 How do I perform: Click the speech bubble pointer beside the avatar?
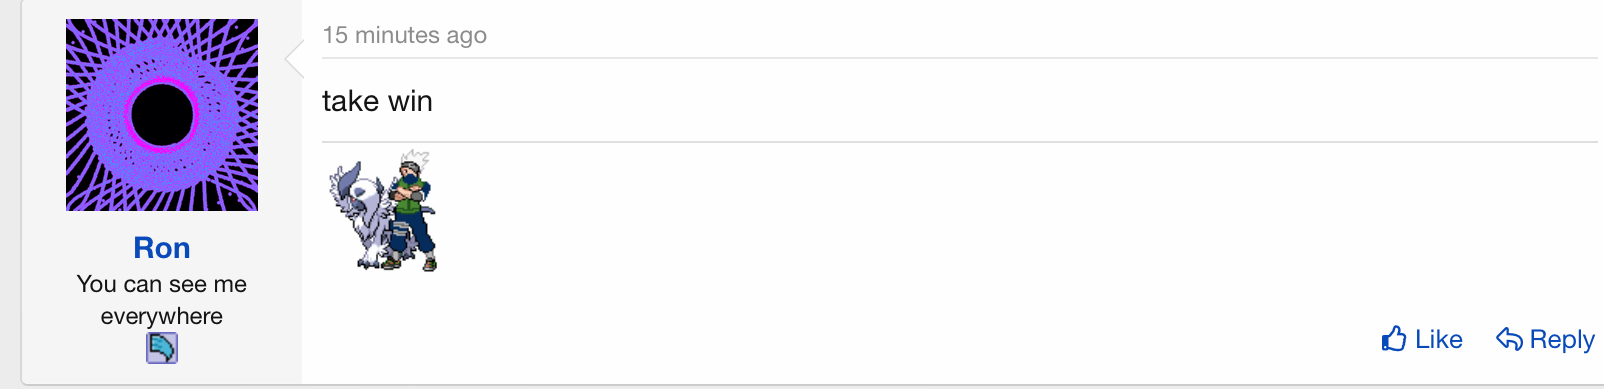[x=294, y=60]
